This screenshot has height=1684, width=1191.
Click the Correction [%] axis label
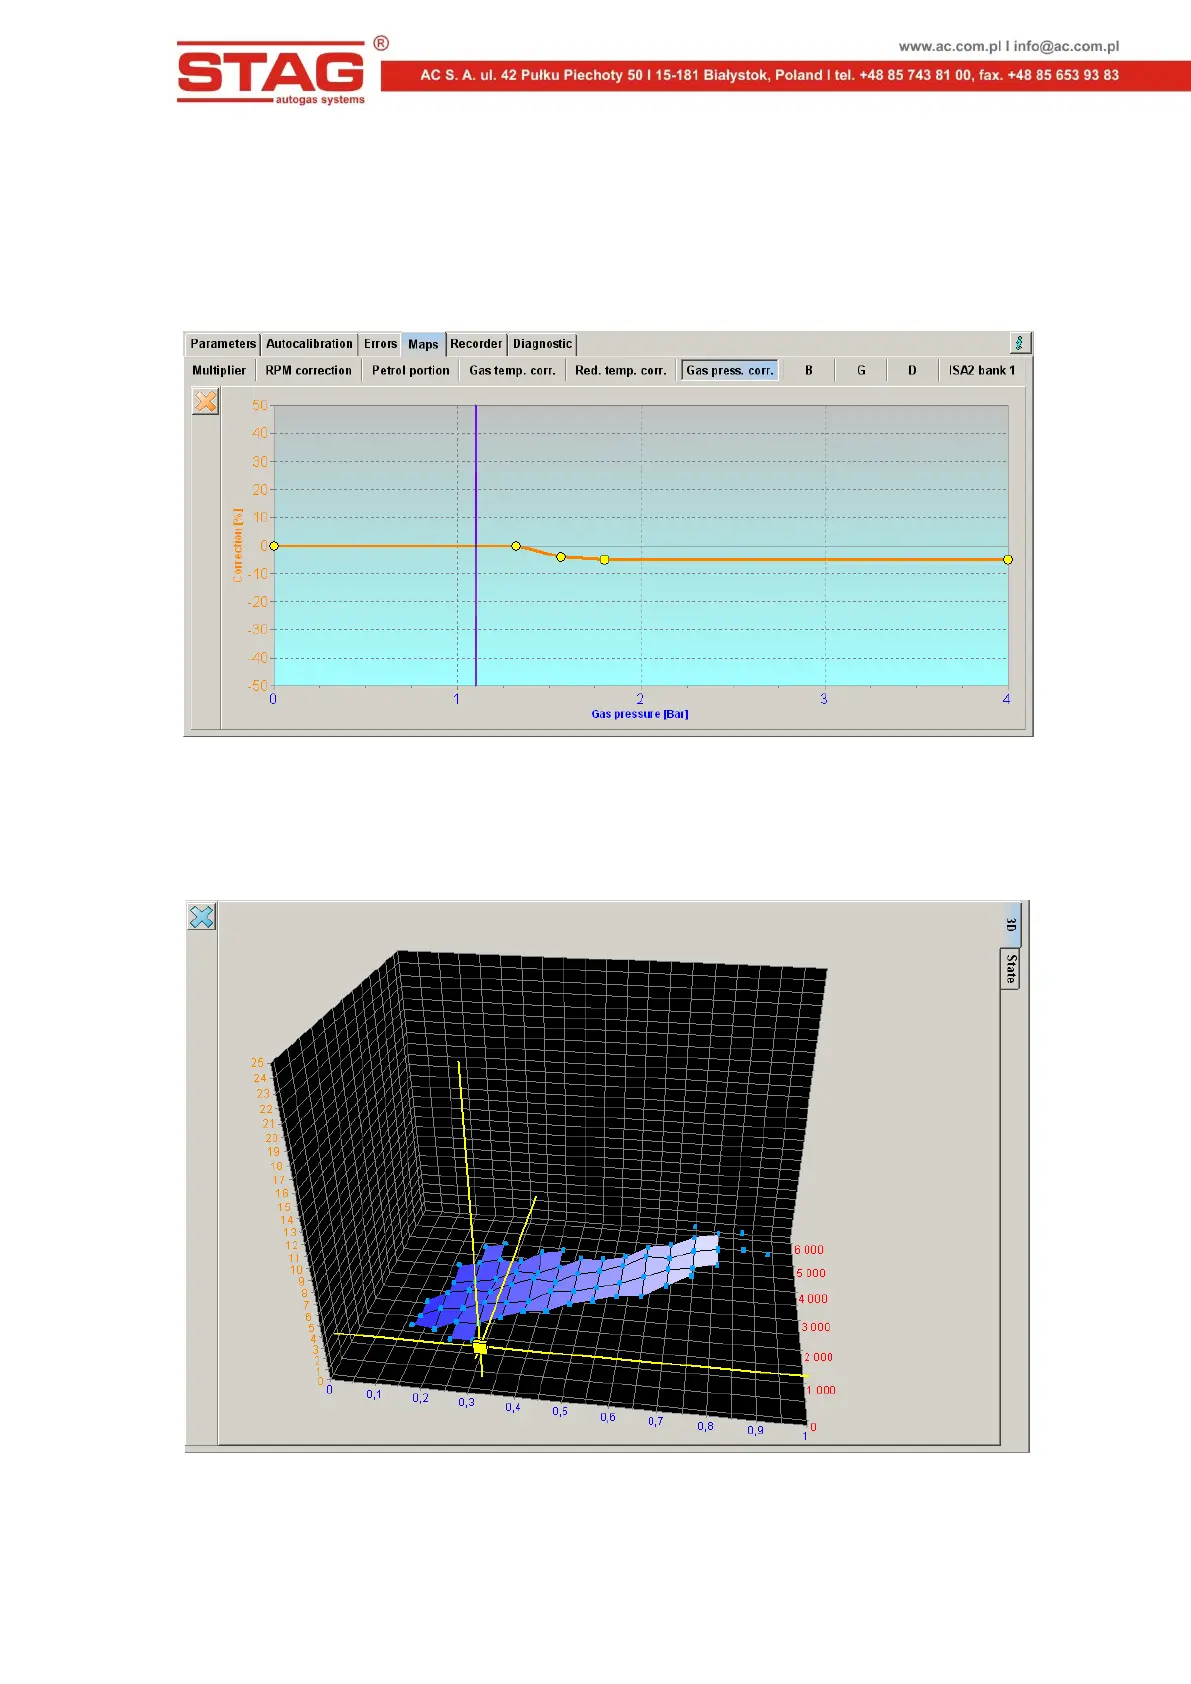point(238,545)
